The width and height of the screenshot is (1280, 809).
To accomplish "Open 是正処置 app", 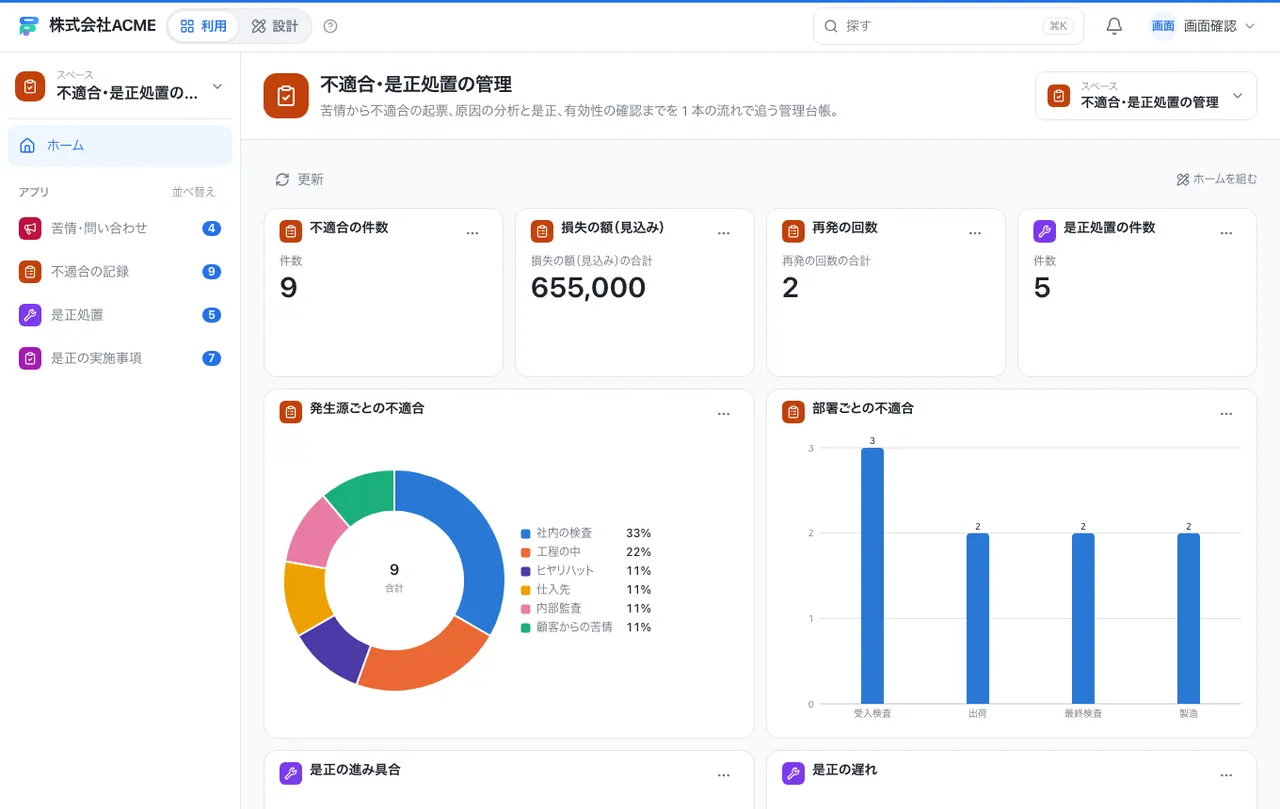I will pyautogui.click(x=120, y=314).
